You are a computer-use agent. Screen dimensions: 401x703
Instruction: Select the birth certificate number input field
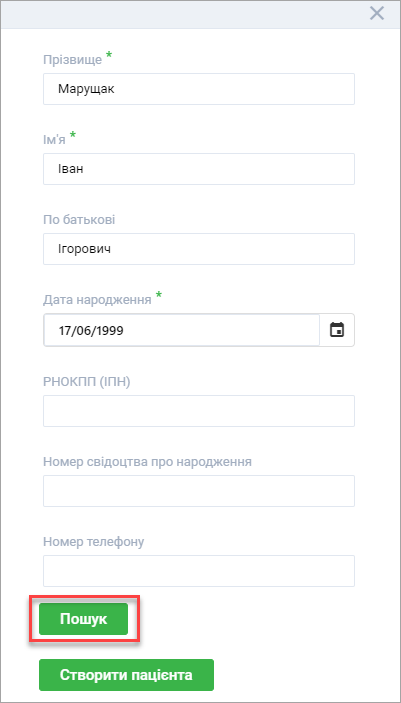tap(199, 491)
